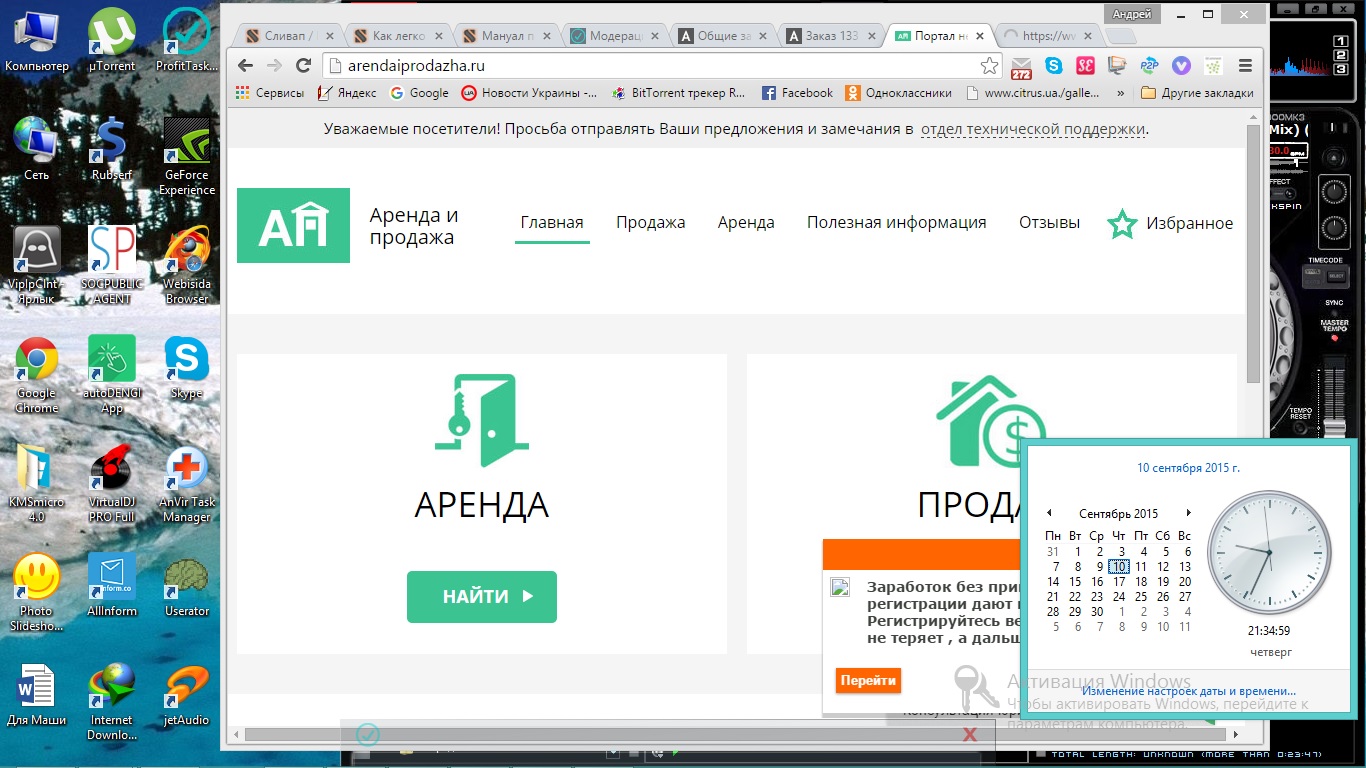Click the Chrome back arrow
Screen dimensions: 1366x768
coord(244,66)
